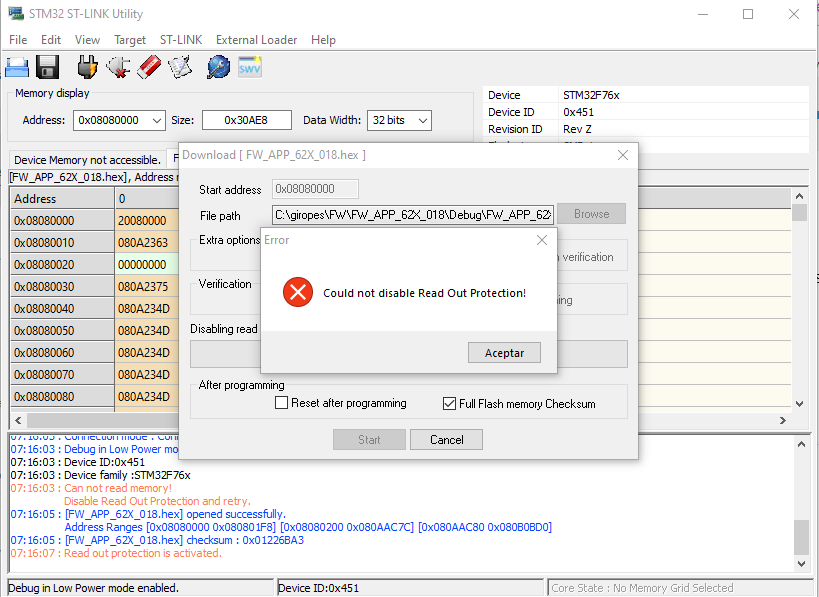819x597 pixels.
Task: Click memory grid scroll down arrow
Action: click(799, 403)
